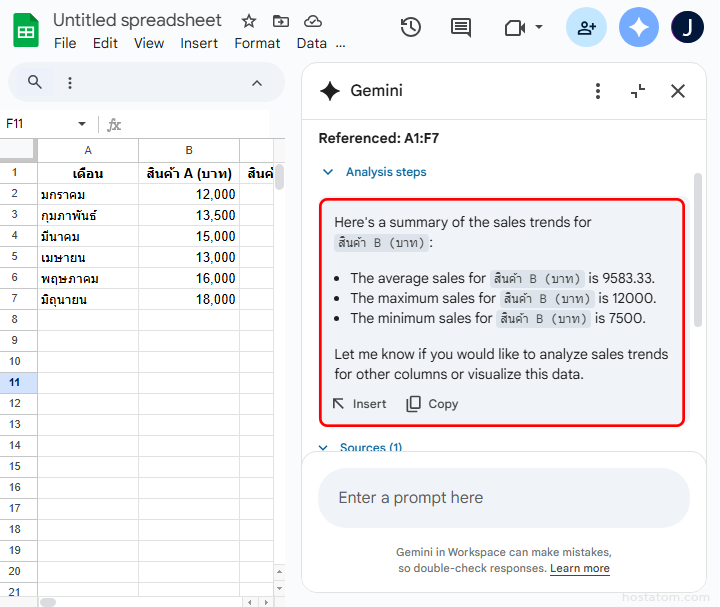
Task: Open version history clock icon
Action: coord(411,28)
